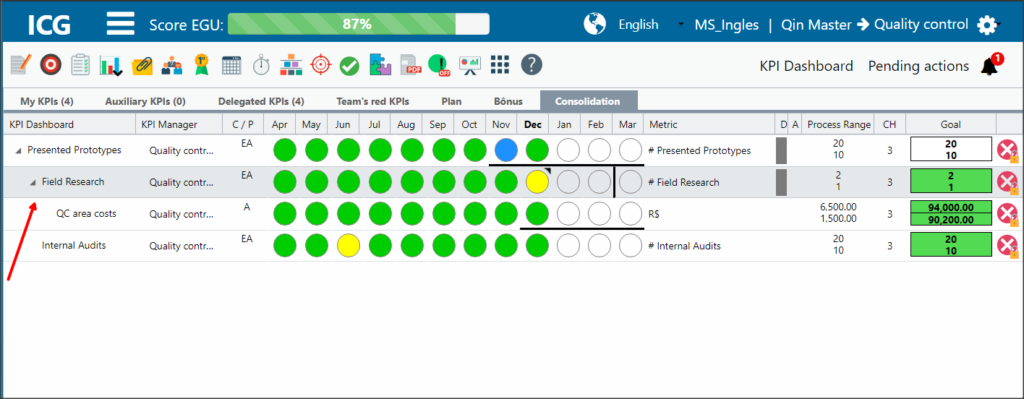Image resolution: width=1024 pixels, height=399 pixels.
Task: Open the hierarchy blocks icon
Action: coord(291,65)
